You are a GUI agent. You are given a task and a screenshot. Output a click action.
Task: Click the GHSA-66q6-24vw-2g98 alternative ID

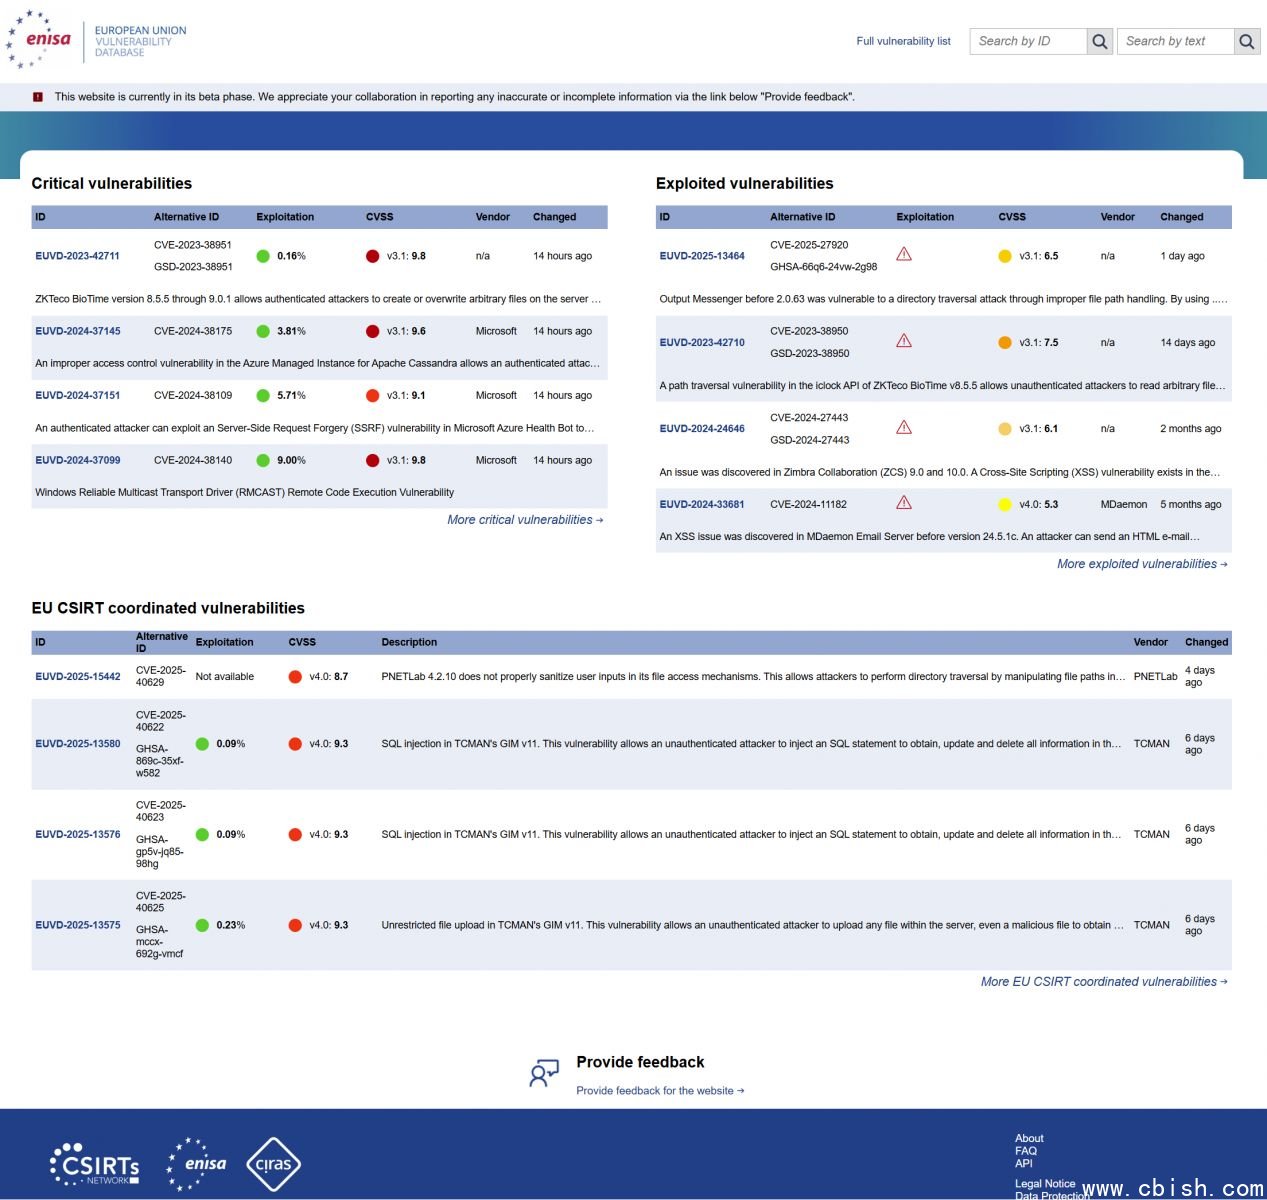pyautogui.click(x=824, y=267)
